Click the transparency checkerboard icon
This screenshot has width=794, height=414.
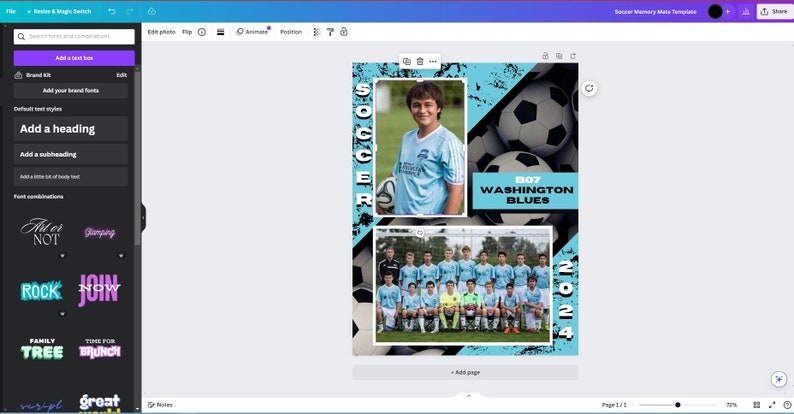point(317,32)
